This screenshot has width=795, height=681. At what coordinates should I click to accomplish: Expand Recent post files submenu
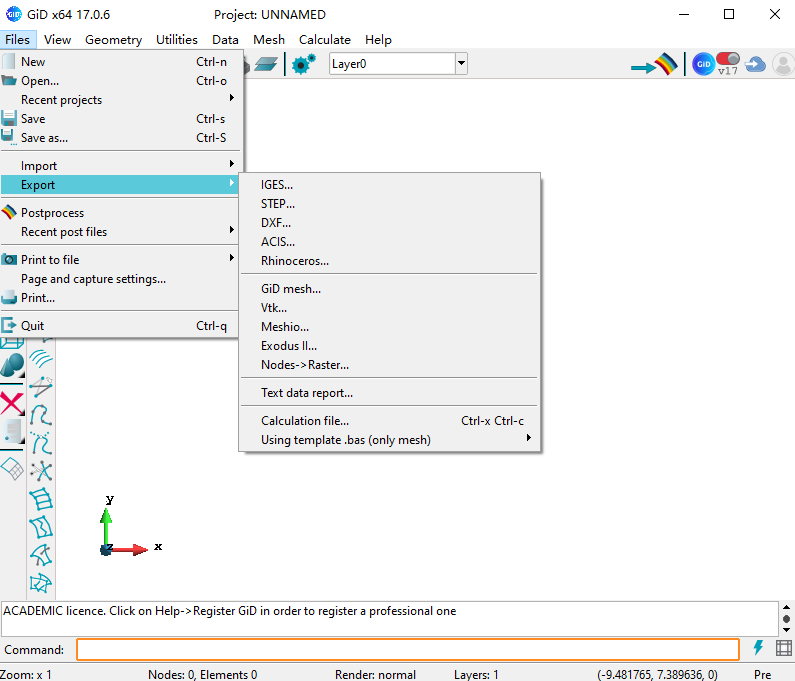point(120,232)
